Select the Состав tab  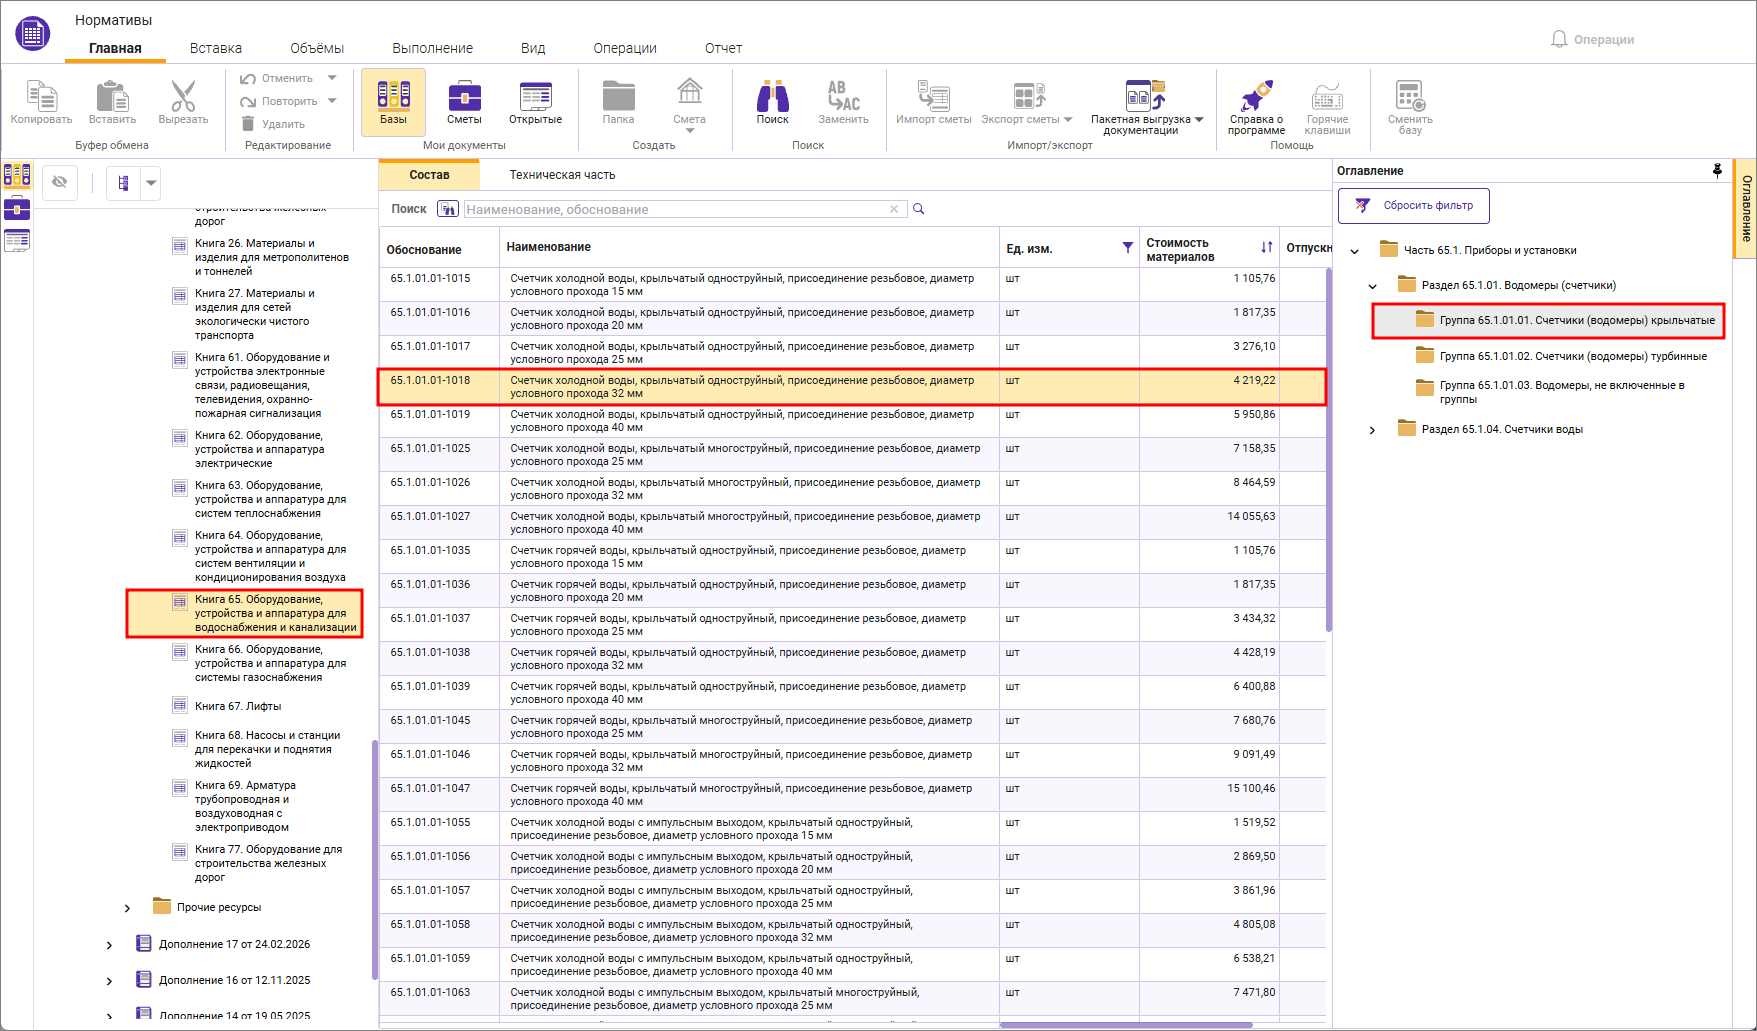[x=429, y=175]
